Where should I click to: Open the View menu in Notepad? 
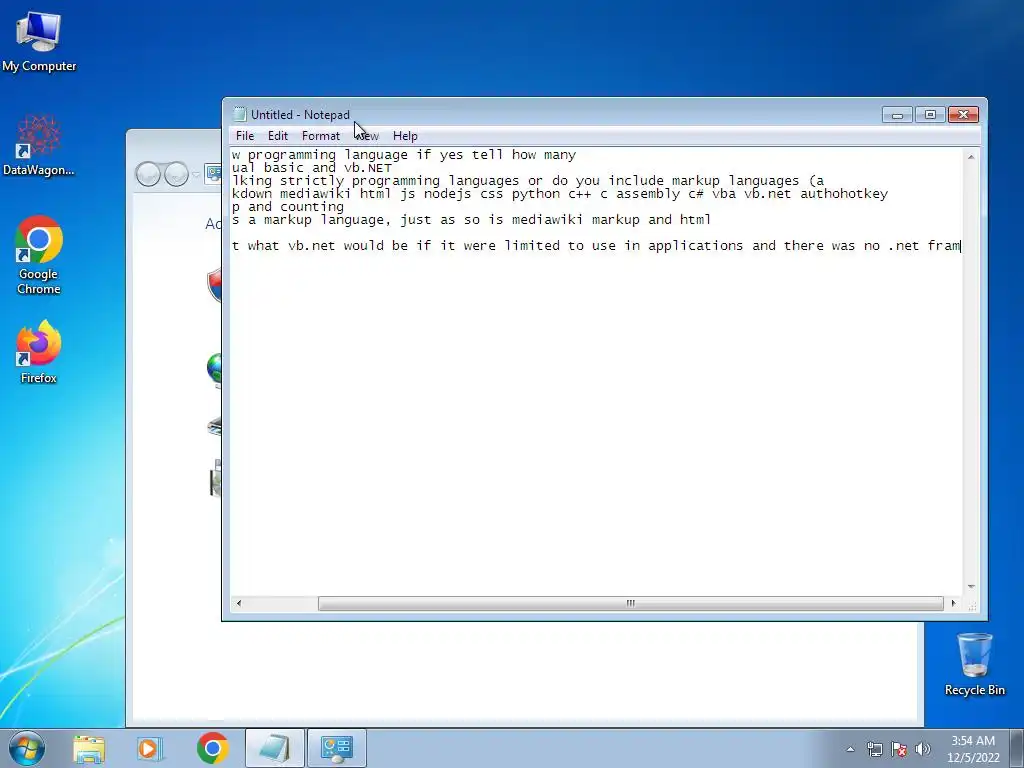point(368,136)
